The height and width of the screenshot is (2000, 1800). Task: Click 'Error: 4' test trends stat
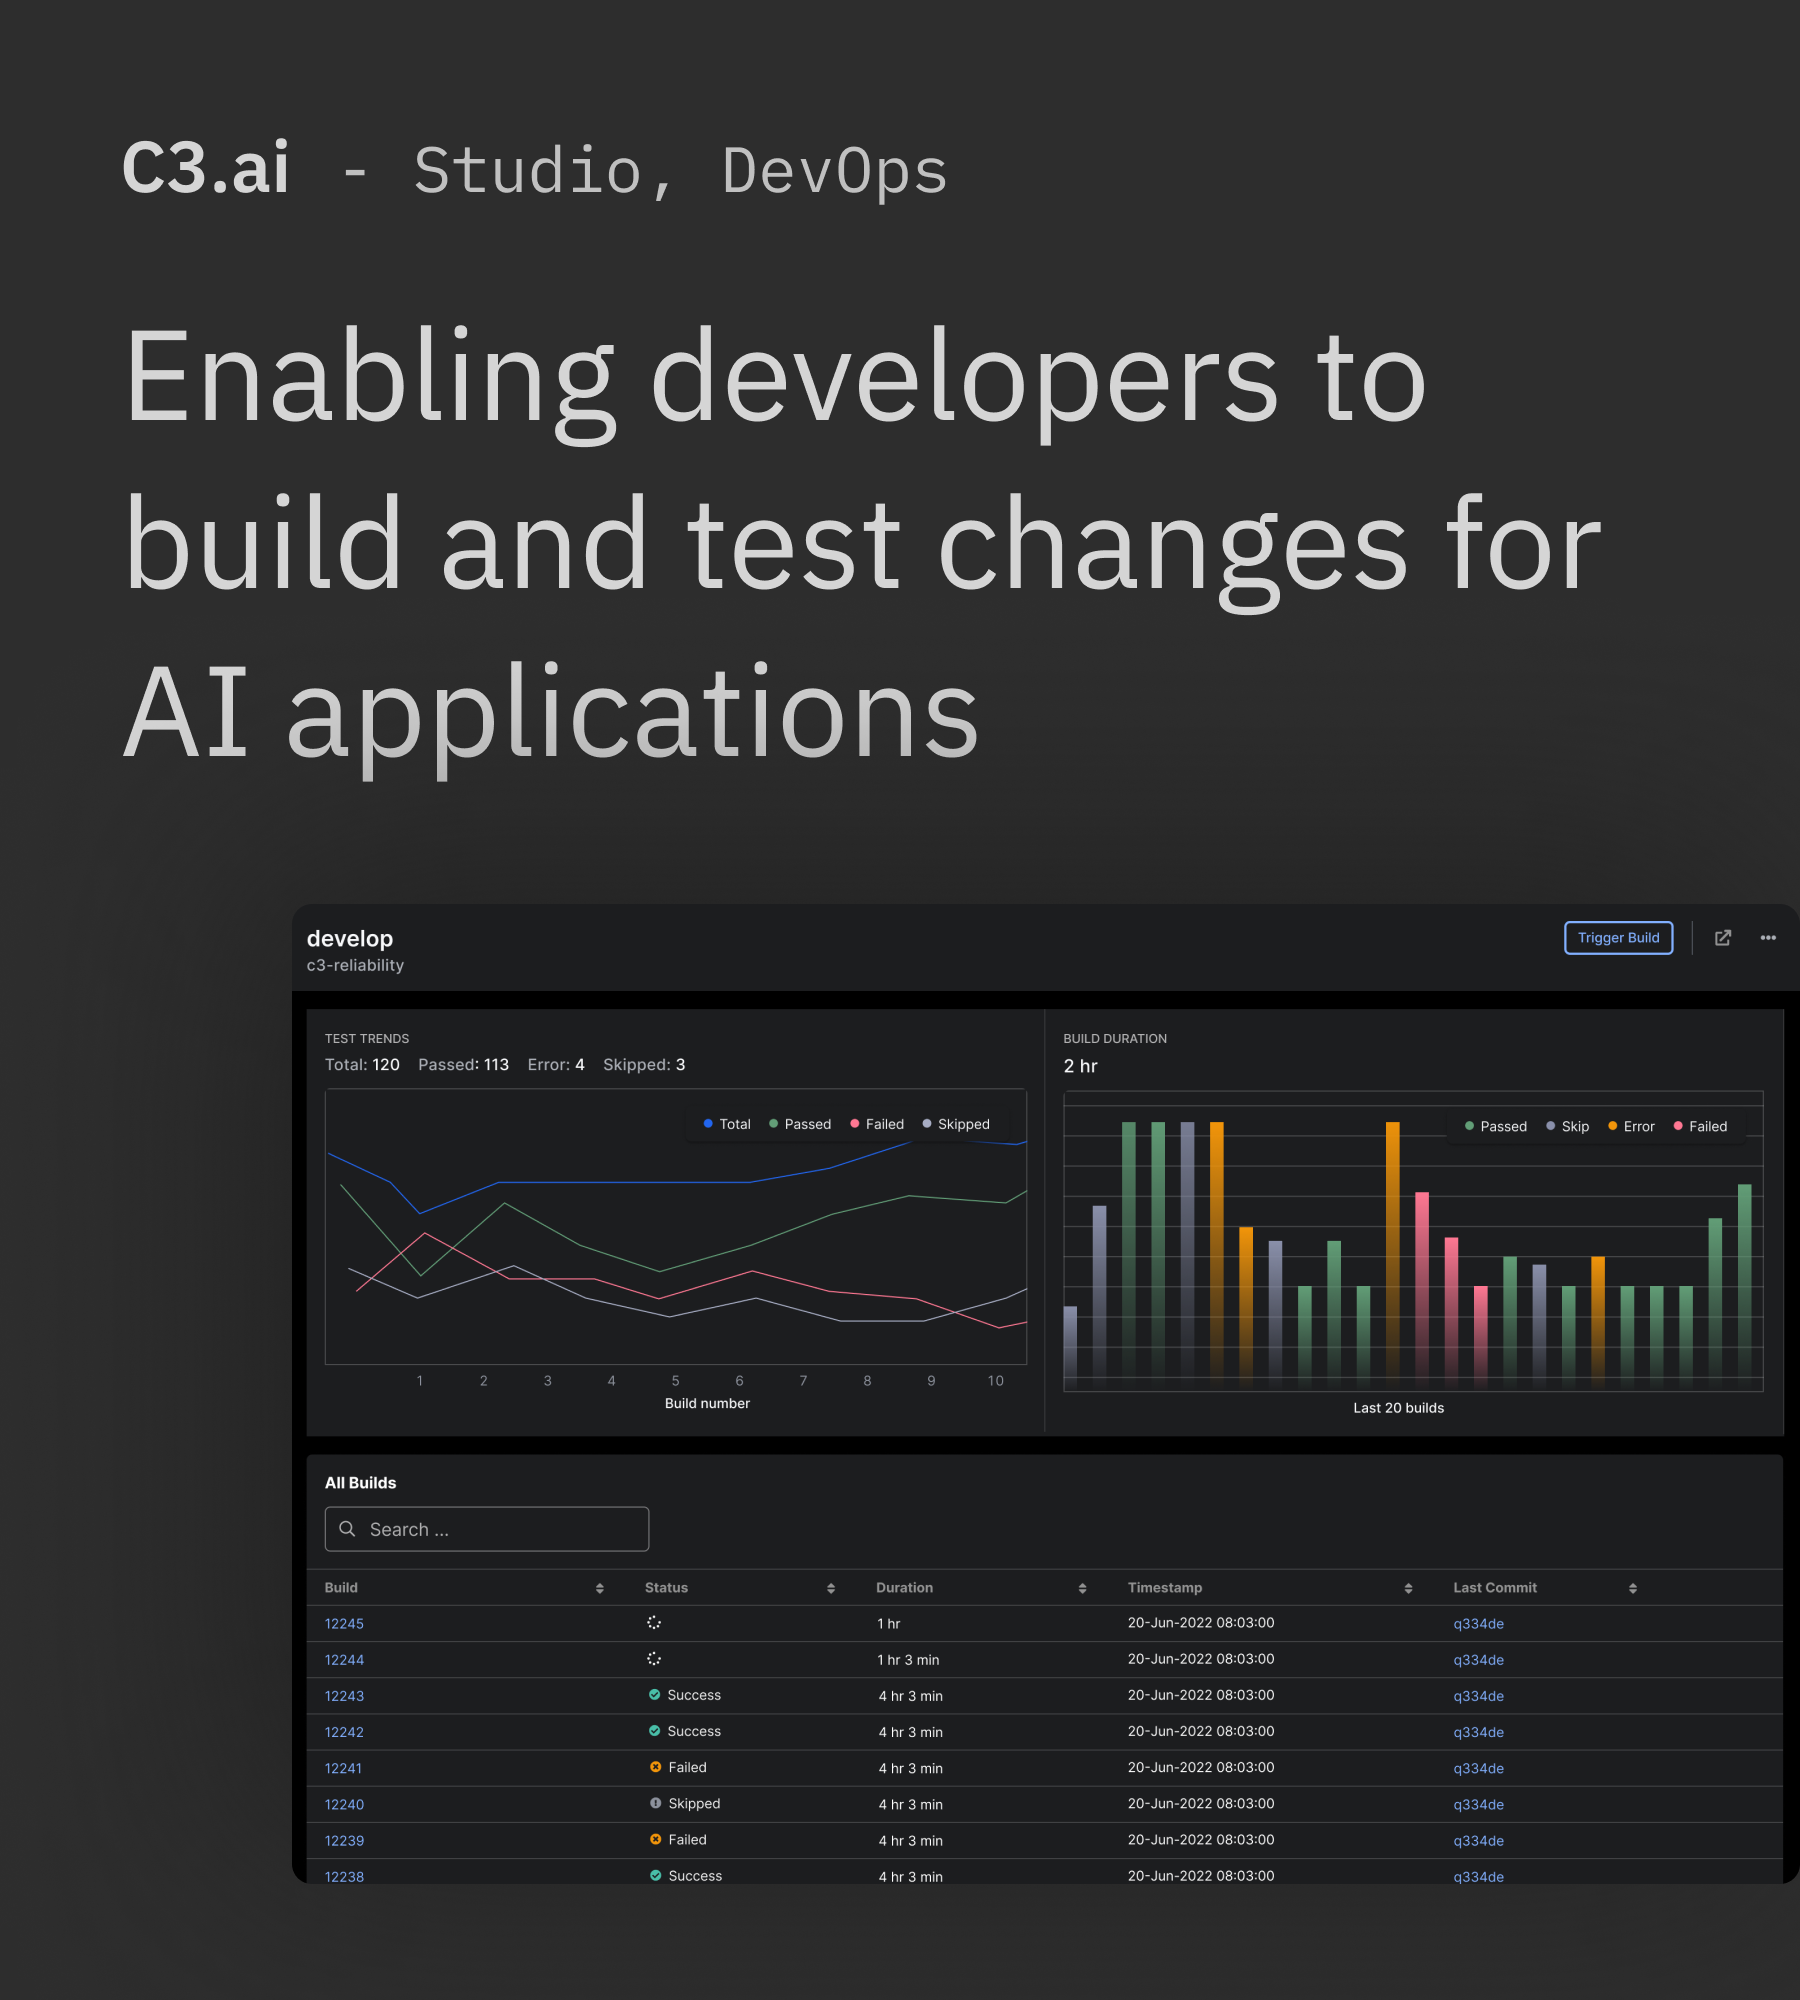tap(556, 1065)
